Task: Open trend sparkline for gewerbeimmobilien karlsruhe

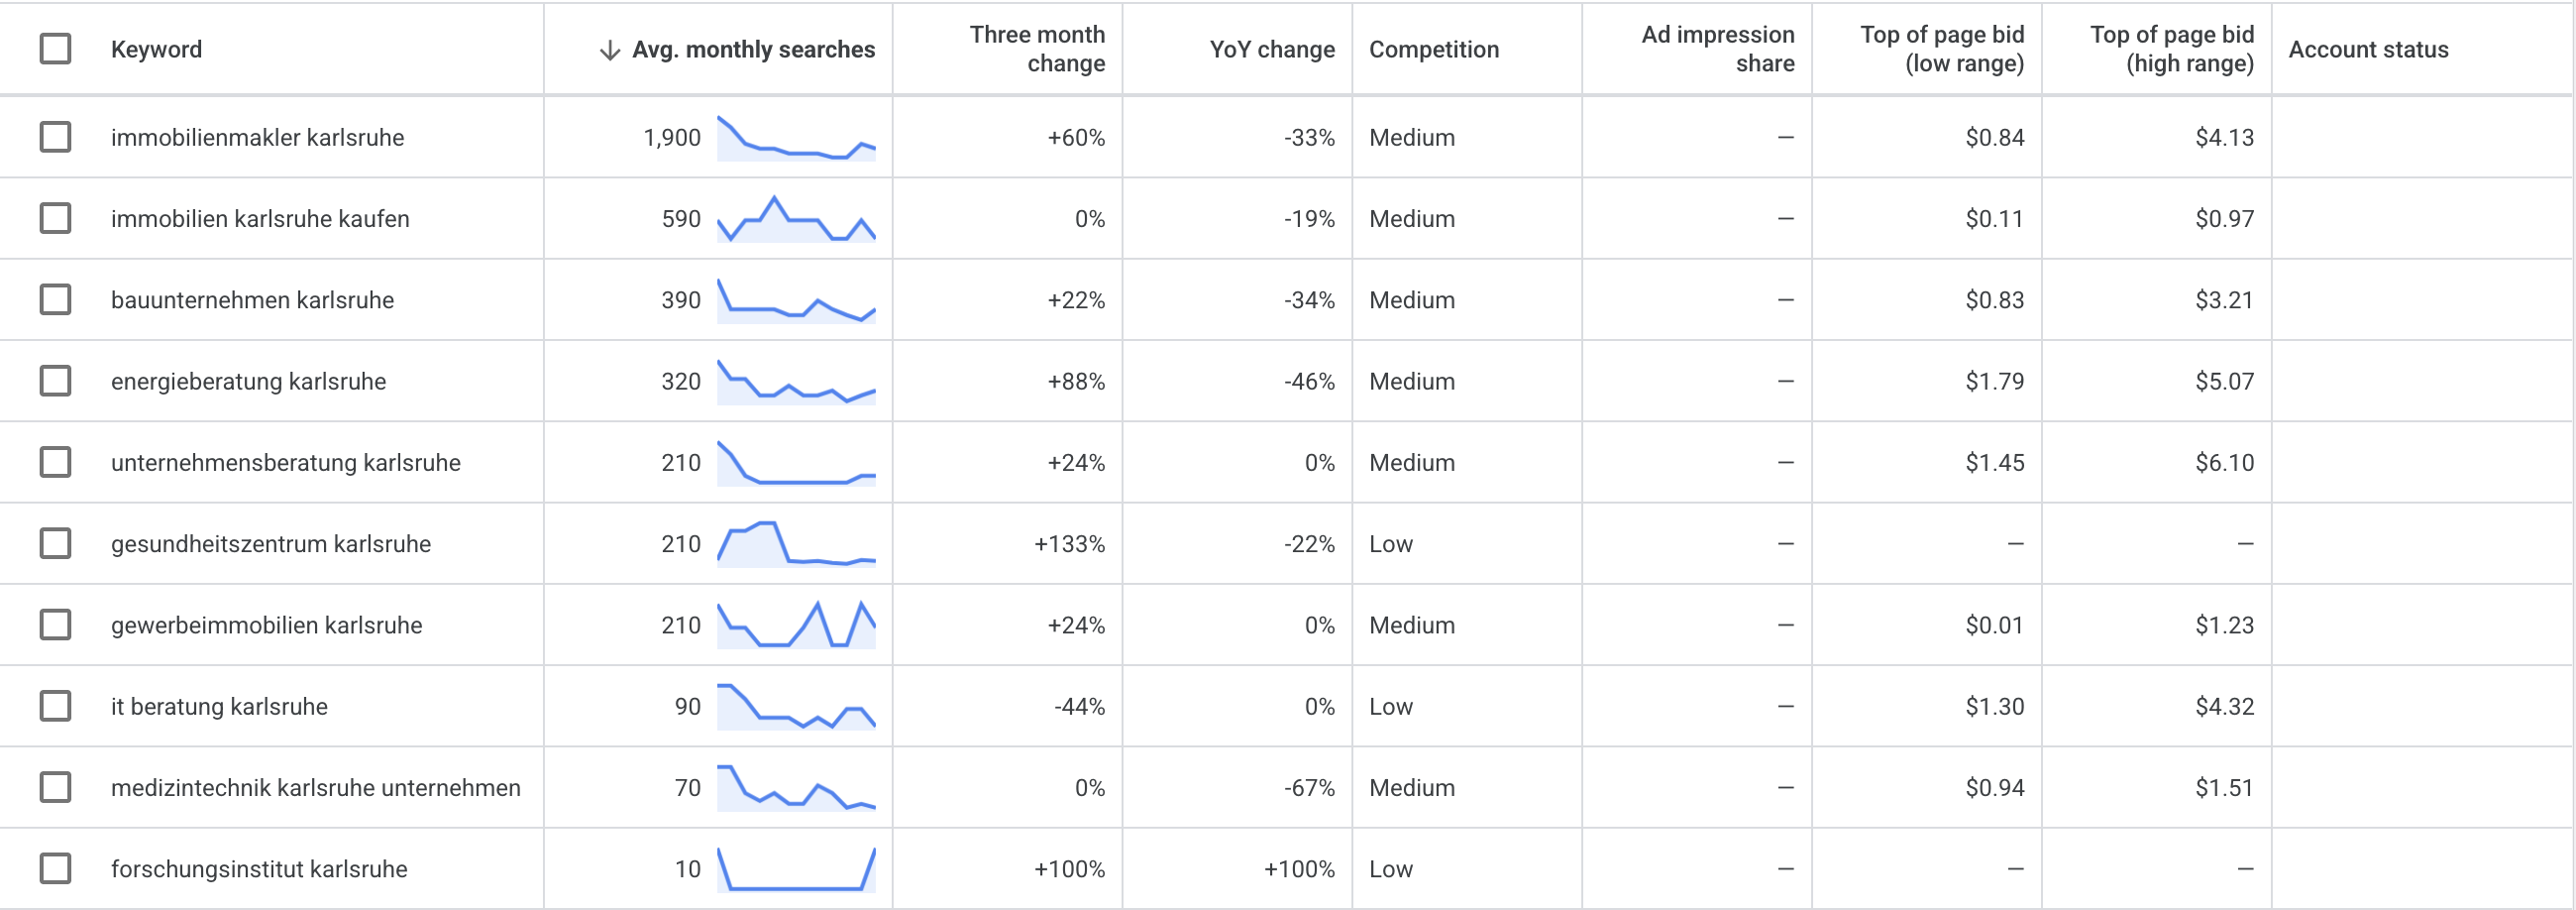Action: point(796,625)
